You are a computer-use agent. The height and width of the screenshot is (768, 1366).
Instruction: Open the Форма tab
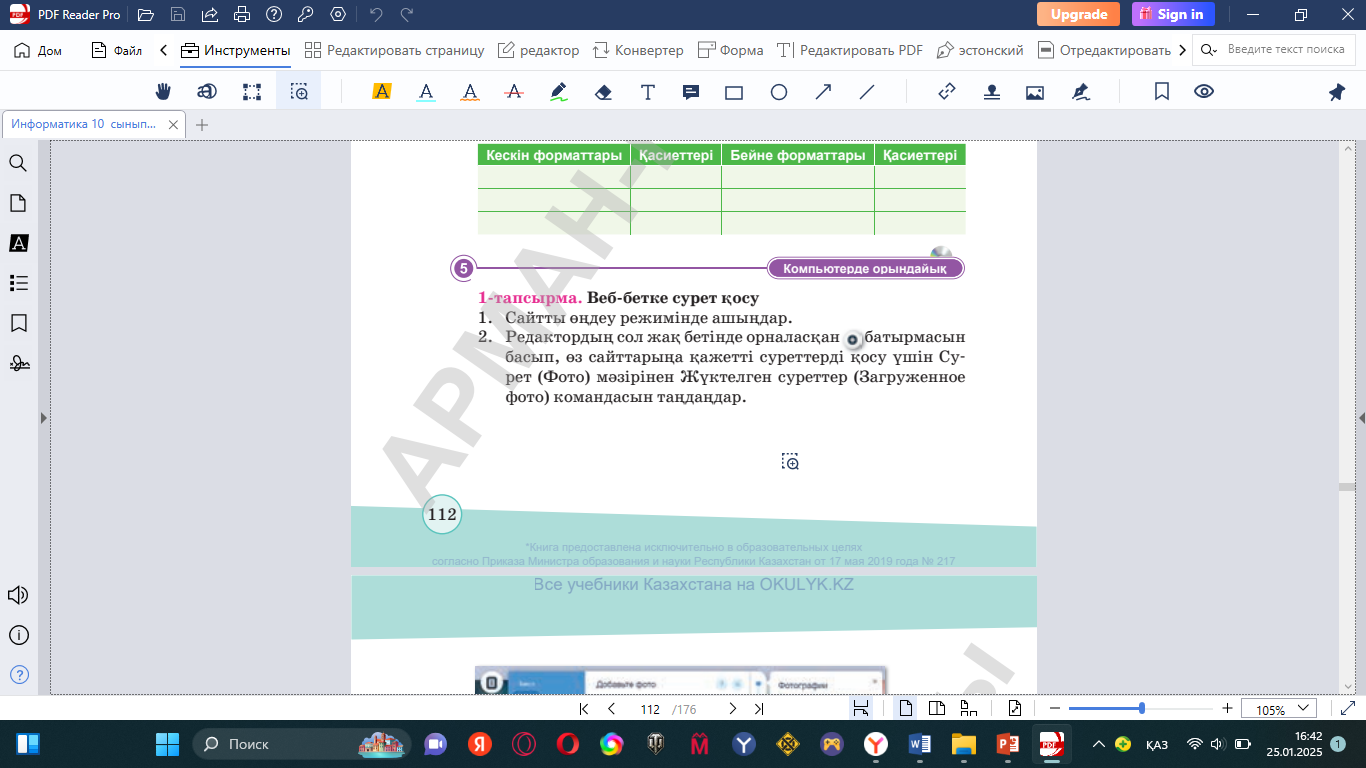(x=730, y=50)
